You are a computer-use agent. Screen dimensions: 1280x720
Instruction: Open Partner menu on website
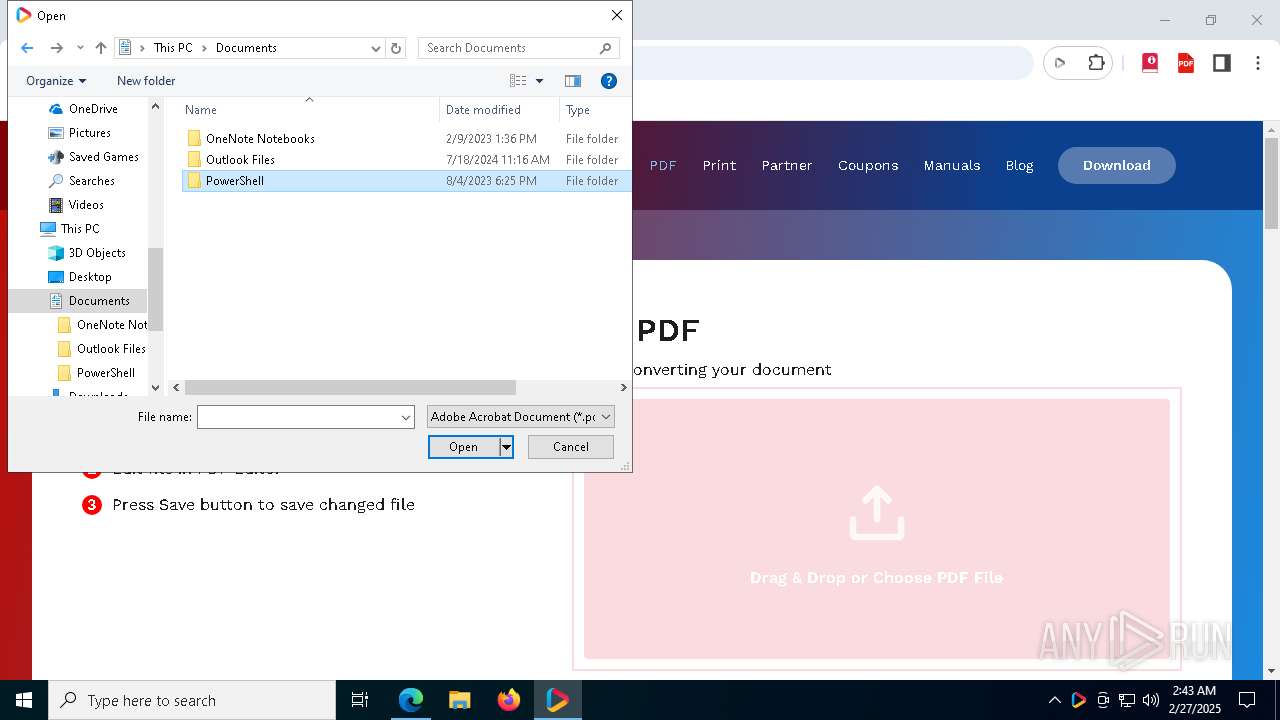[787, 165]
